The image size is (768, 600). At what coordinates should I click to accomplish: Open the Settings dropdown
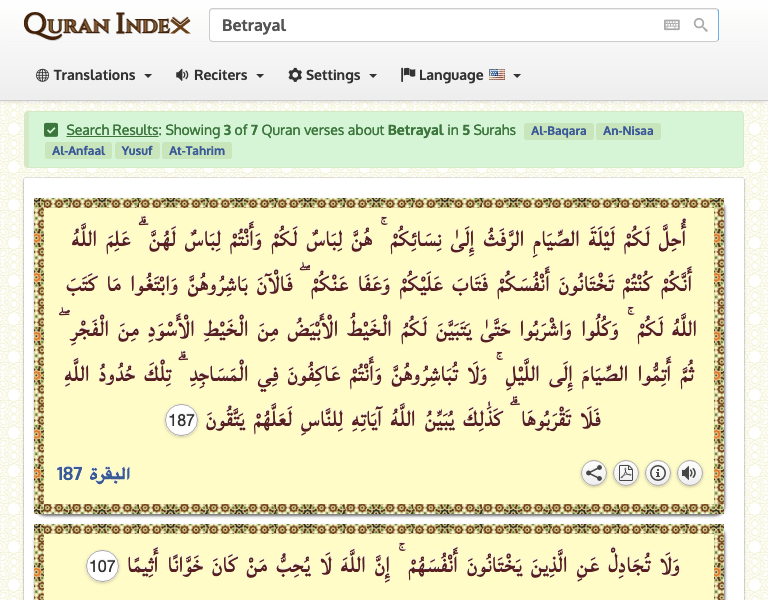tap(332, 75)
